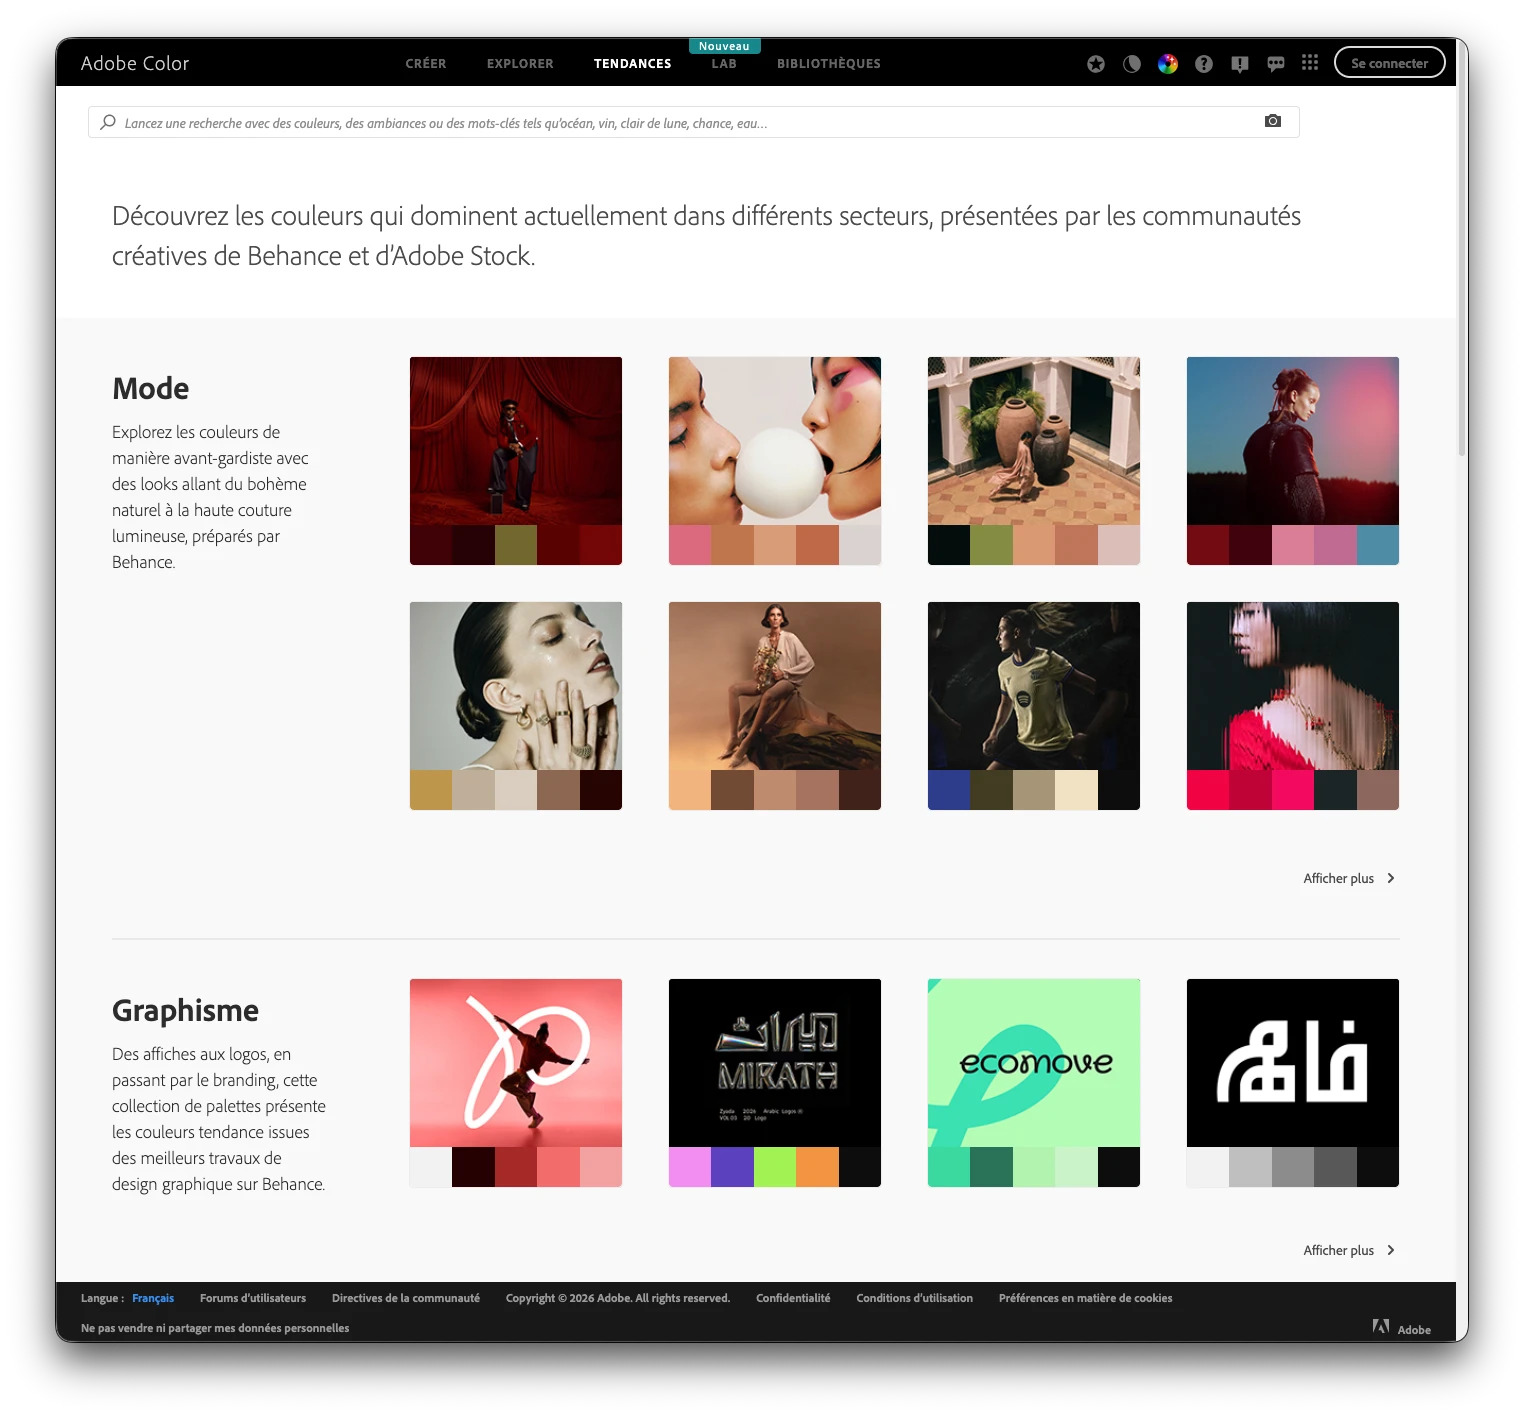Screen dimensions: 1524x1416
Task: Expand Afficher plus in the Mode section
Action: 1341,878
